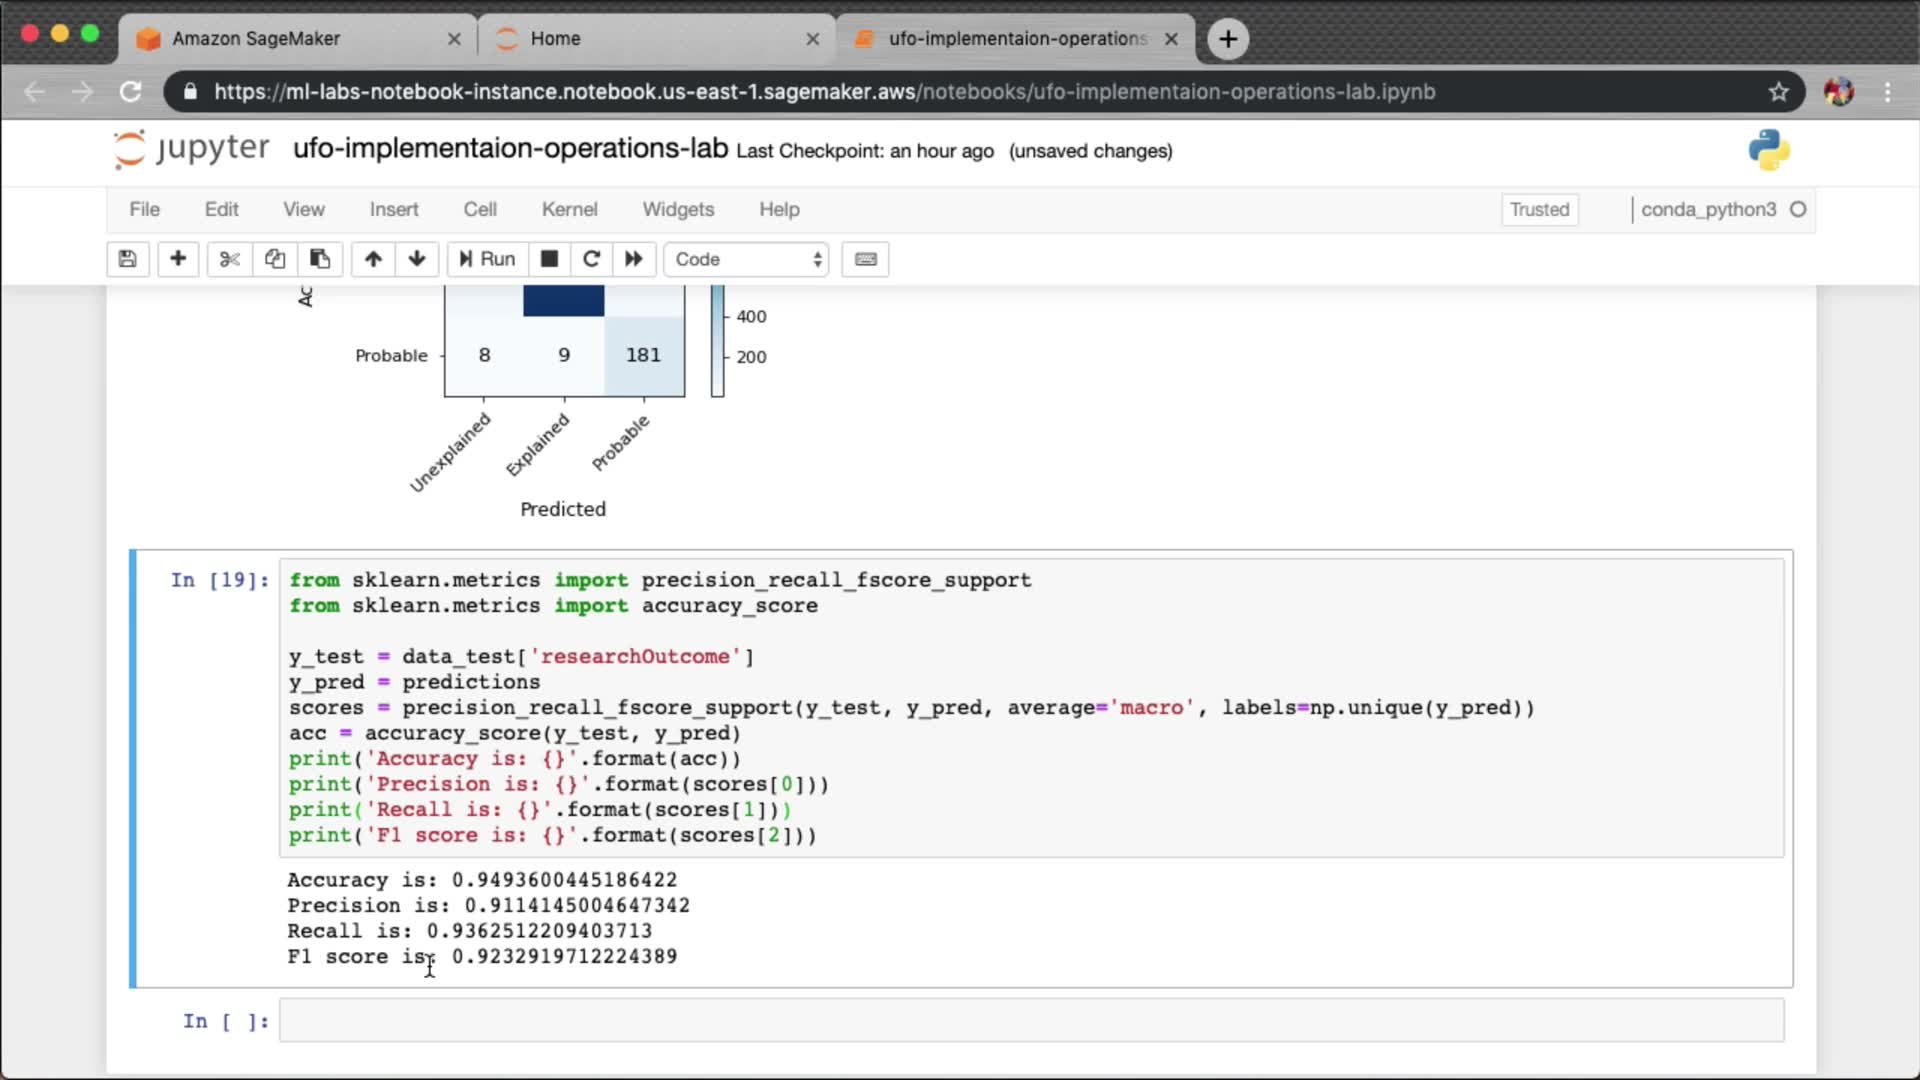
Task: Click the Trusted notebook button
Action: (x=1539, y=209)
